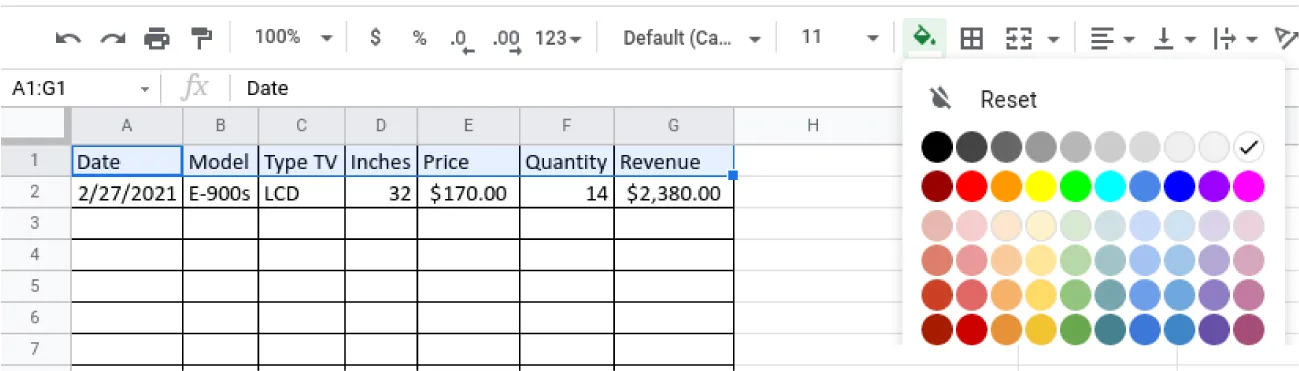Click the Revenue header cell
The width and height of the screenshot is (1299, 371).
[x=674, y=162]
